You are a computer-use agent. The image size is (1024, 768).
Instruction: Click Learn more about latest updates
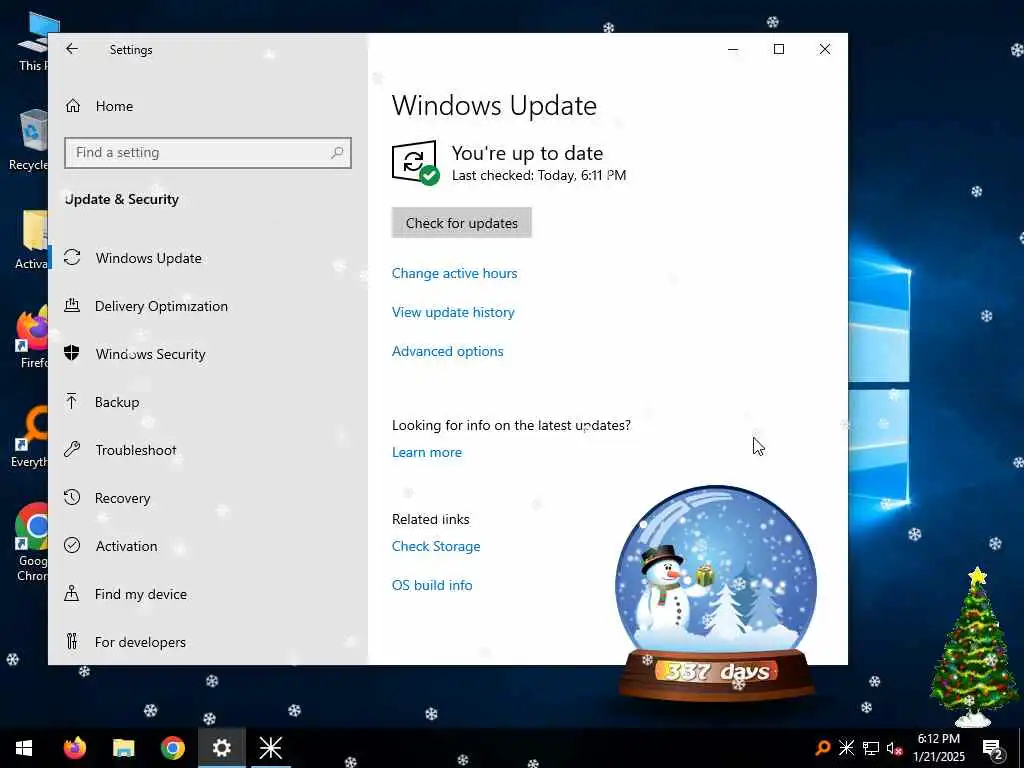point(426,452)
